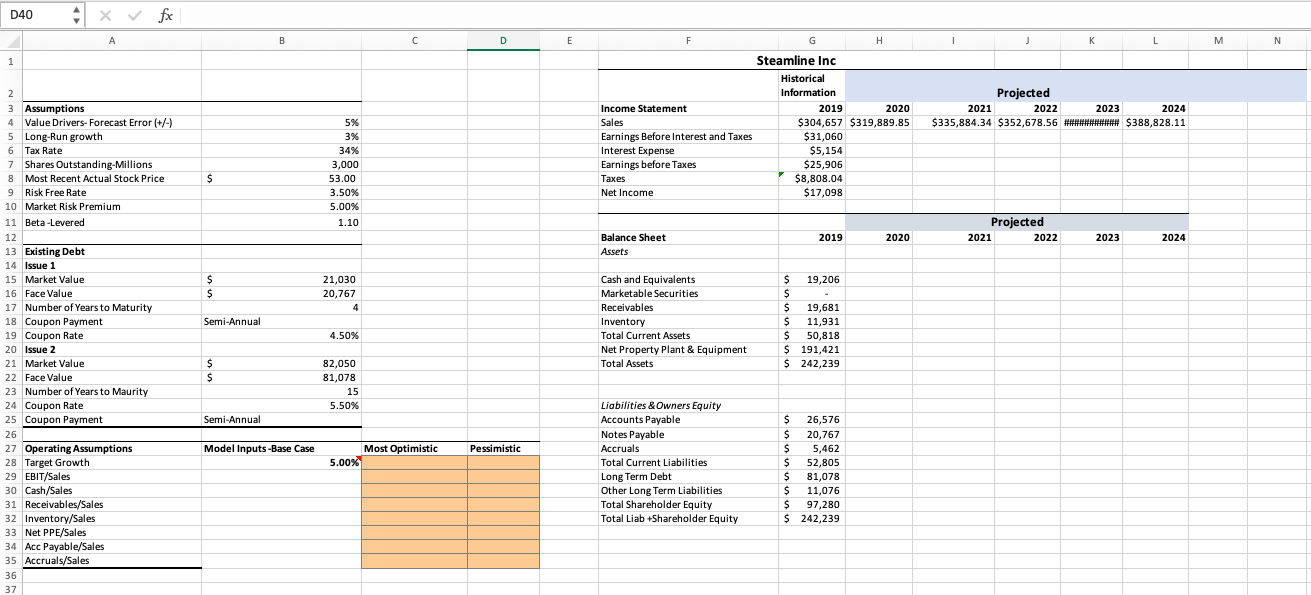This screenshot has height=595, width=1311.
Task: Click the Historical Information cell
Action: (811, 85)
